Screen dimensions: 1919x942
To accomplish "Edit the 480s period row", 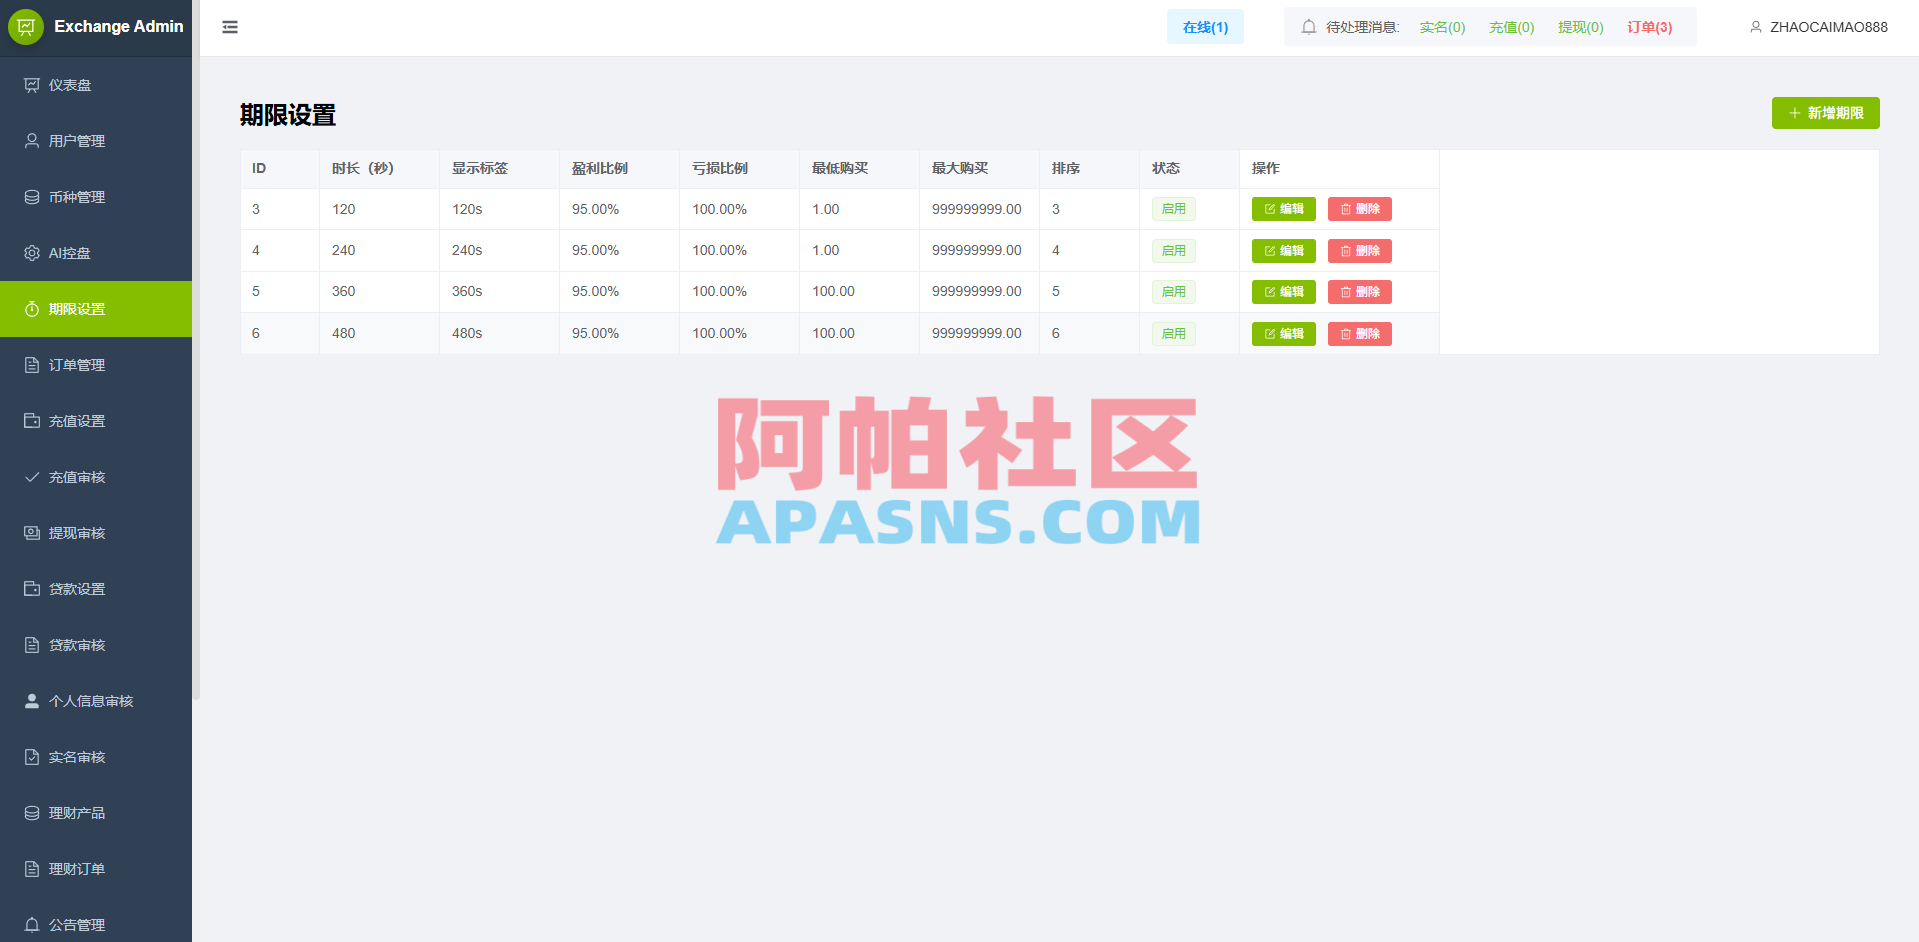I will (1283, 334).
